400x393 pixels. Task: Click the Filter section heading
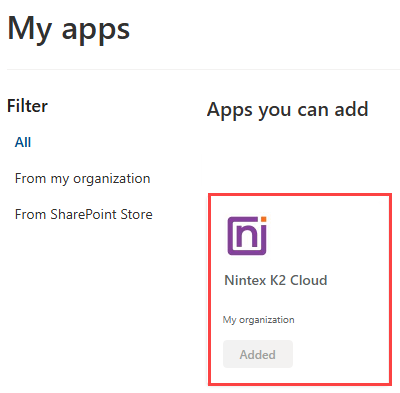pyautogui.click(x=27, y=106)
